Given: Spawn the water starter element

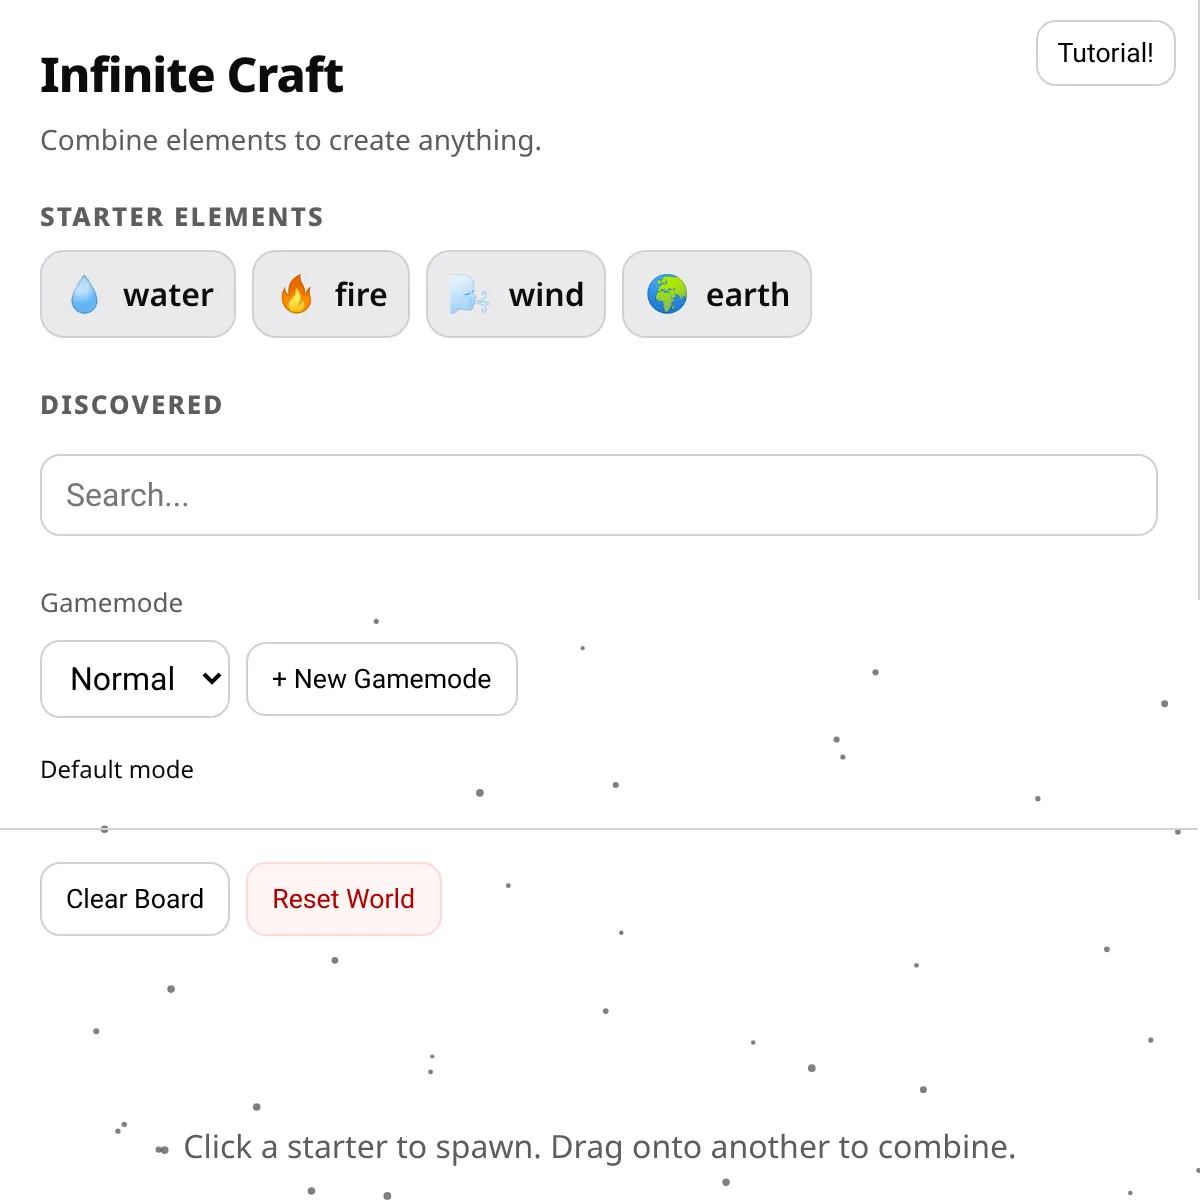Looking at the screenshot, I should (138, 295).
